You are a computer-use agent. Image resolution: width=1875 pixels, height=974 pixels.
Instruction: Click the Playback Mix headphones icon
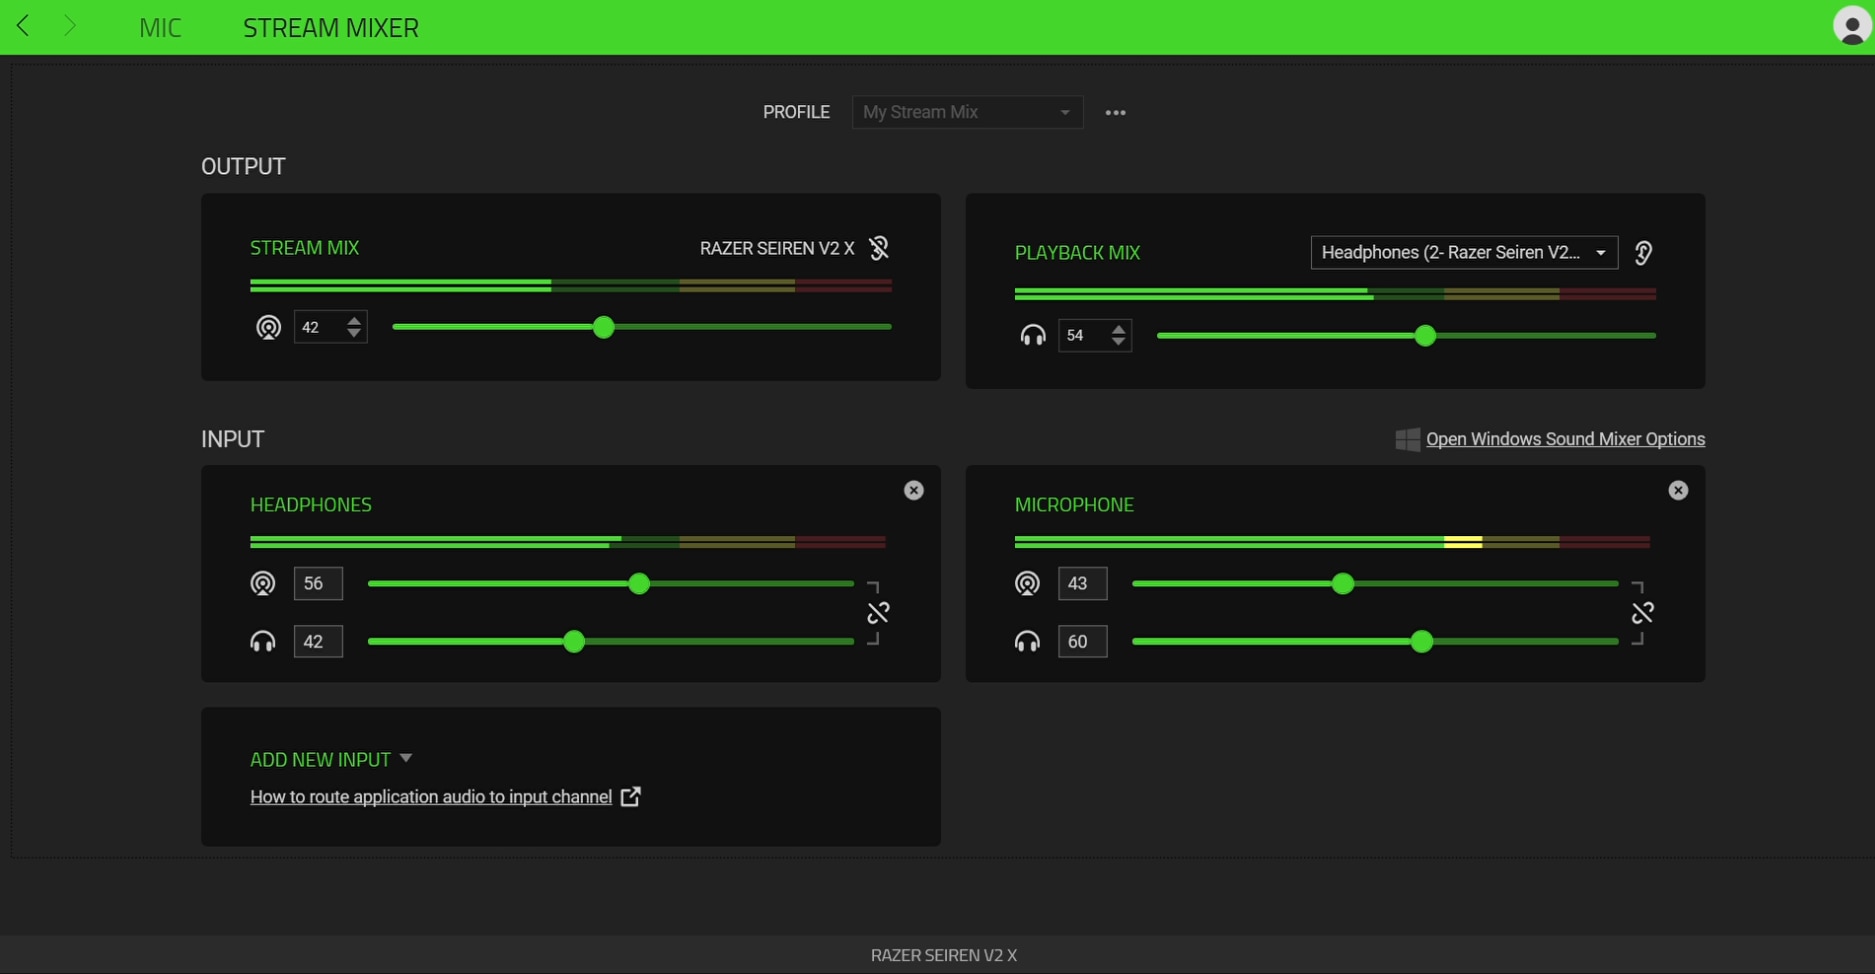point(1032,335)
